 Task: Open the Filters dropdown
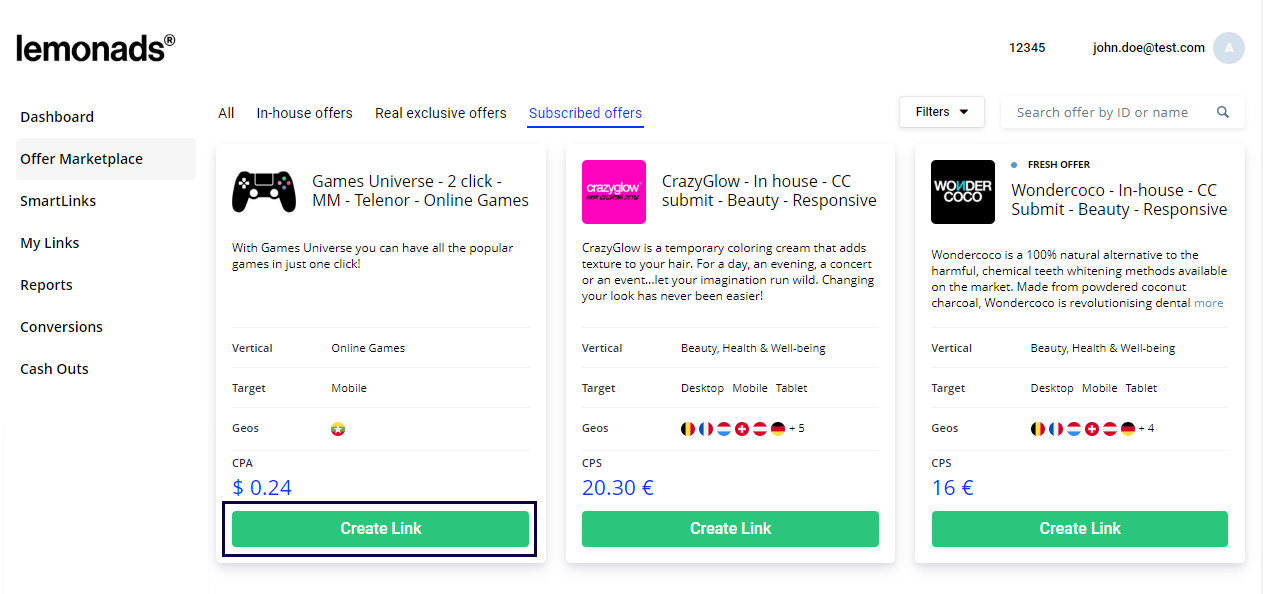[940, 112]
